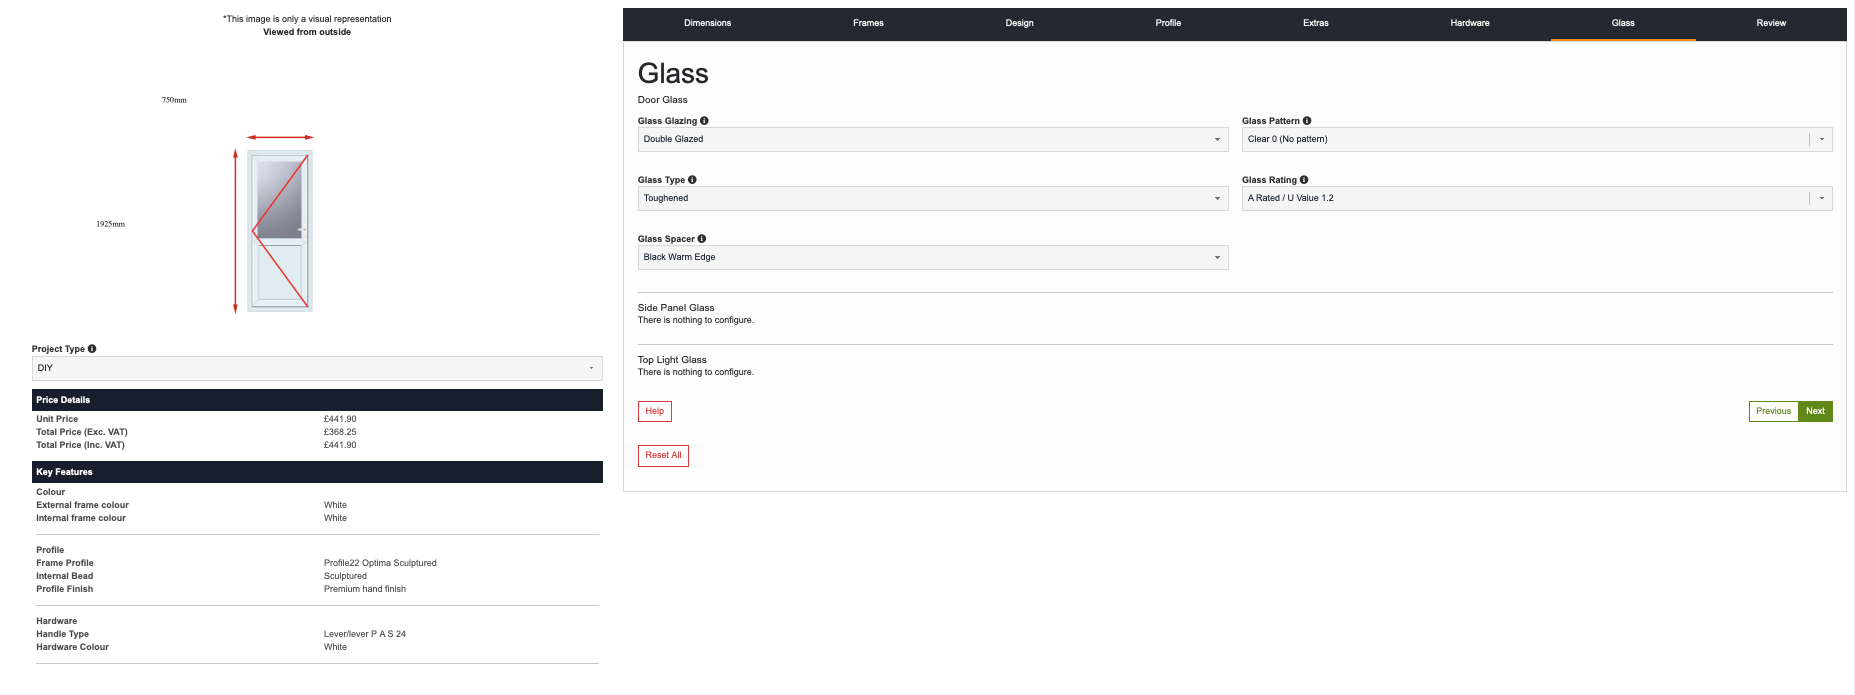Click the Glass Pattern info icon

[1307, 121]
